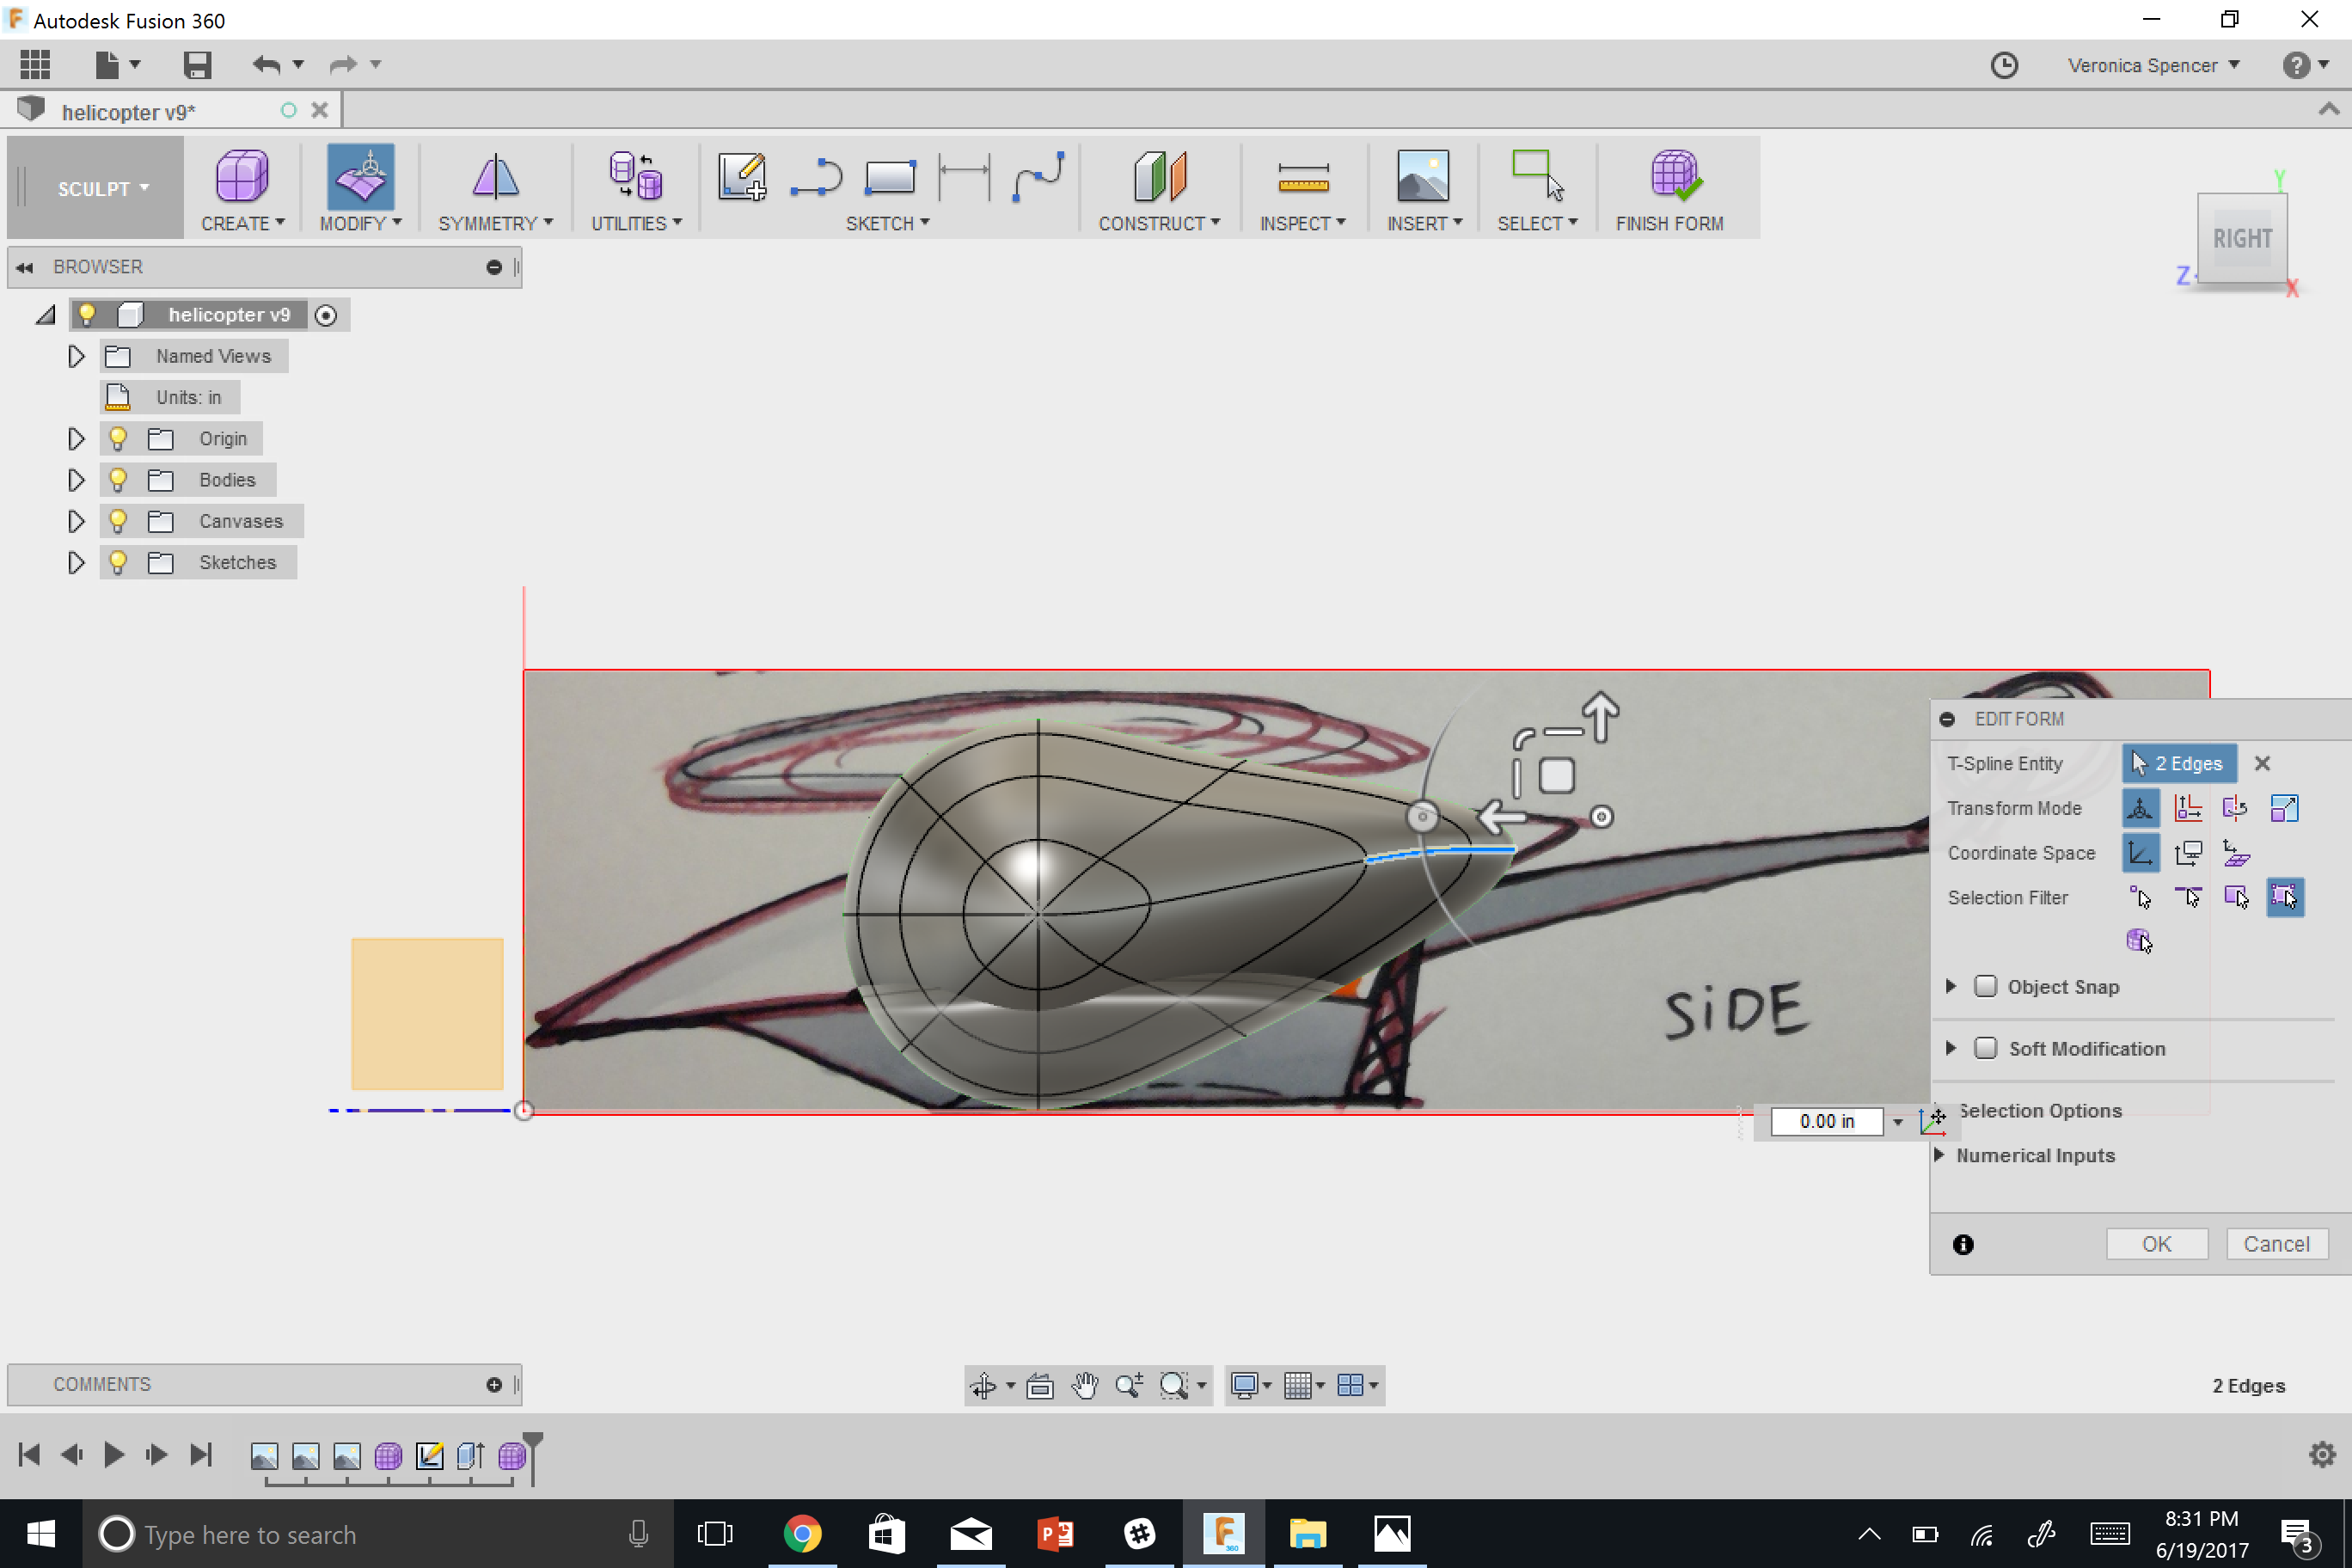Select the Scale transform mode icon
The width and height of the screenshot is (2352, 1568).
point(2286,806)
